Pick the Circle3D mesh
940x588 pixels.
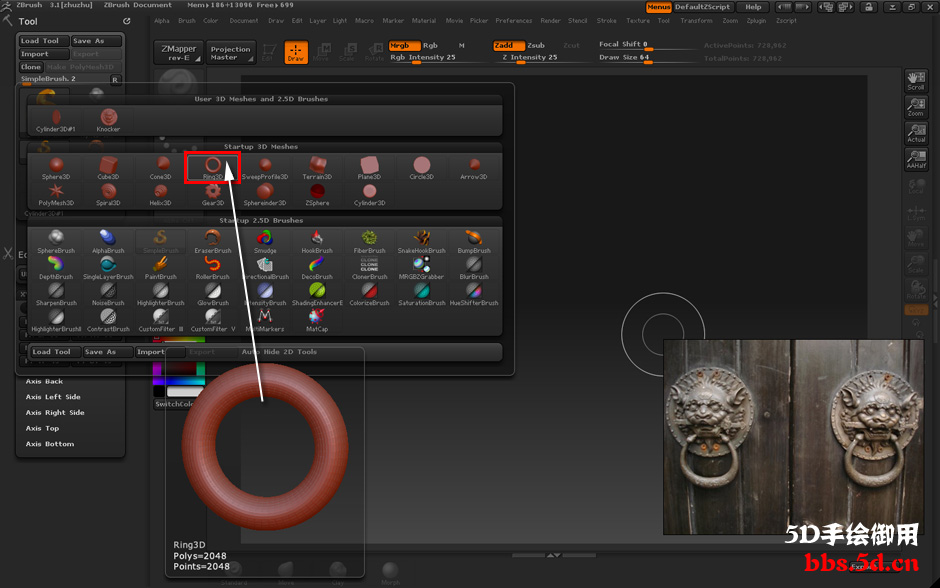(421, 168)
